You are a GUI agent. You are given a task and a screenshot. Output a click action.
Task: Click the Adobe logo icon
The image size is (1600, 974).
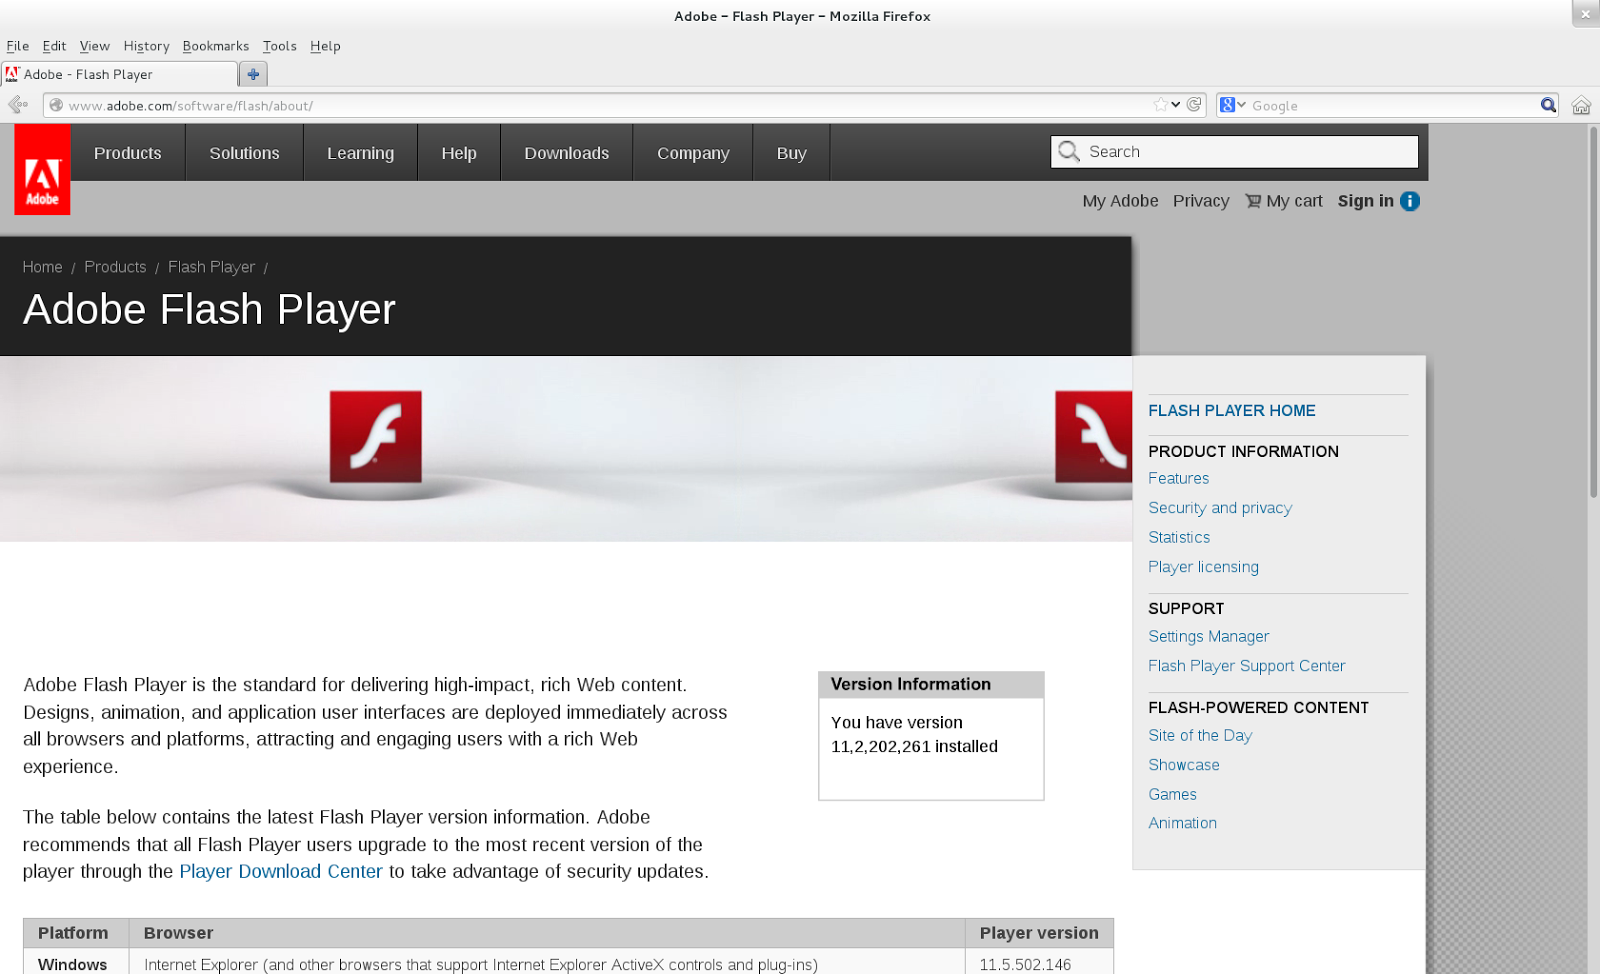click(42, 169)
